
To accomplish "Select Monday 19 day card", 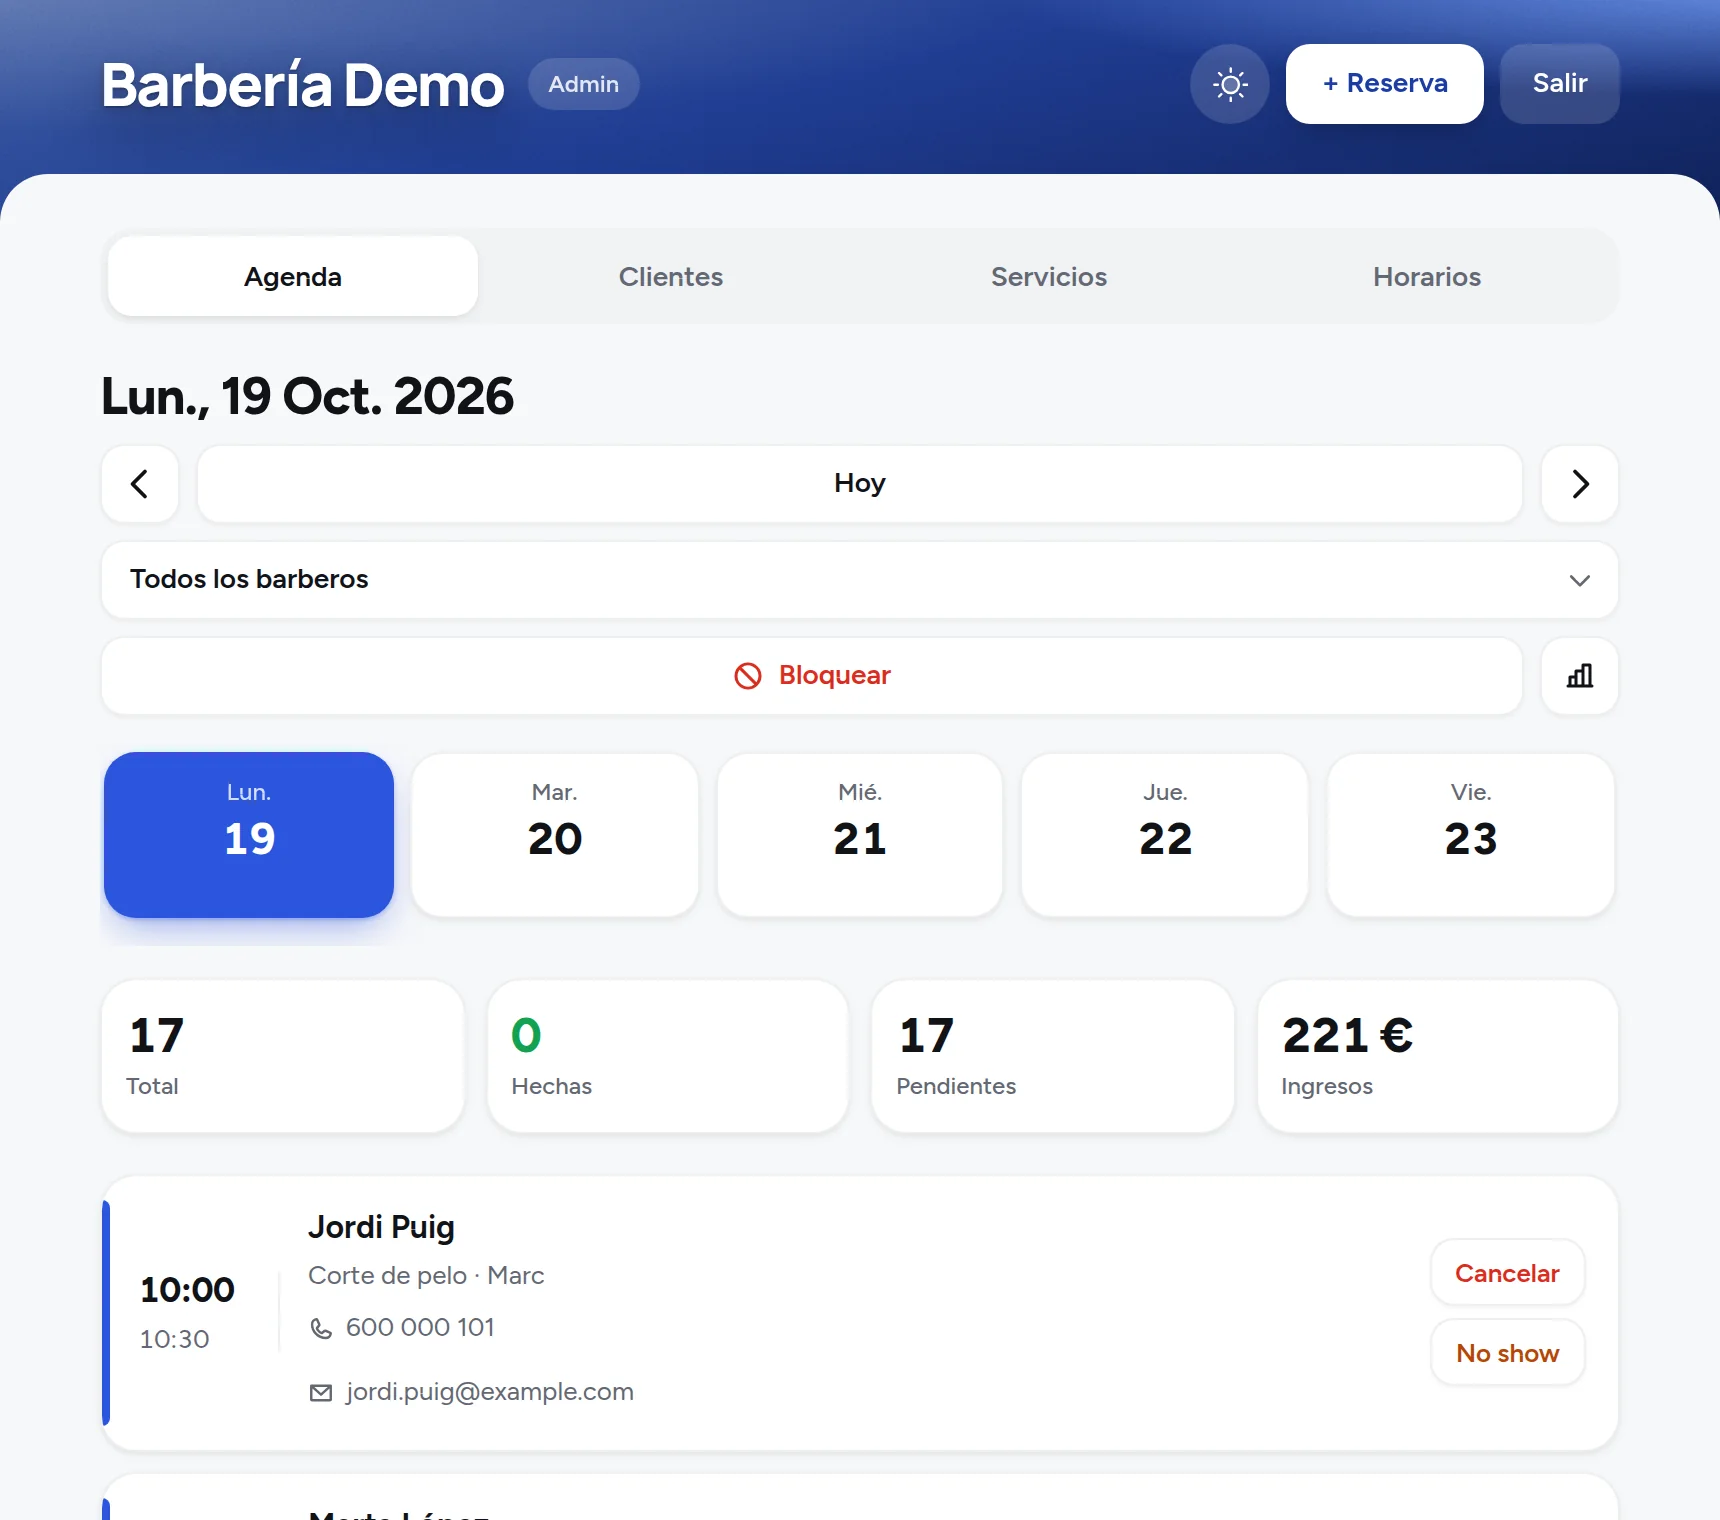I will pos(249,835).
